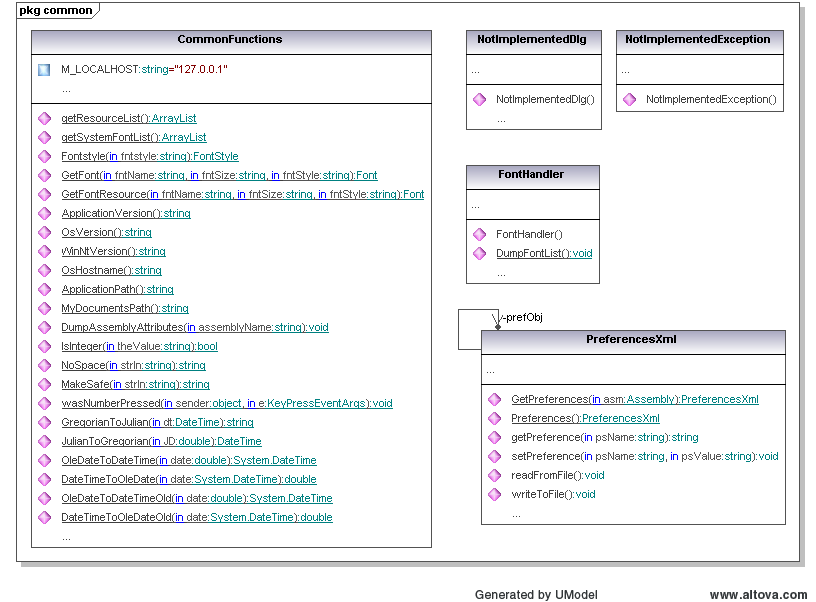Select the -prefObj association label

coord(522,317)
